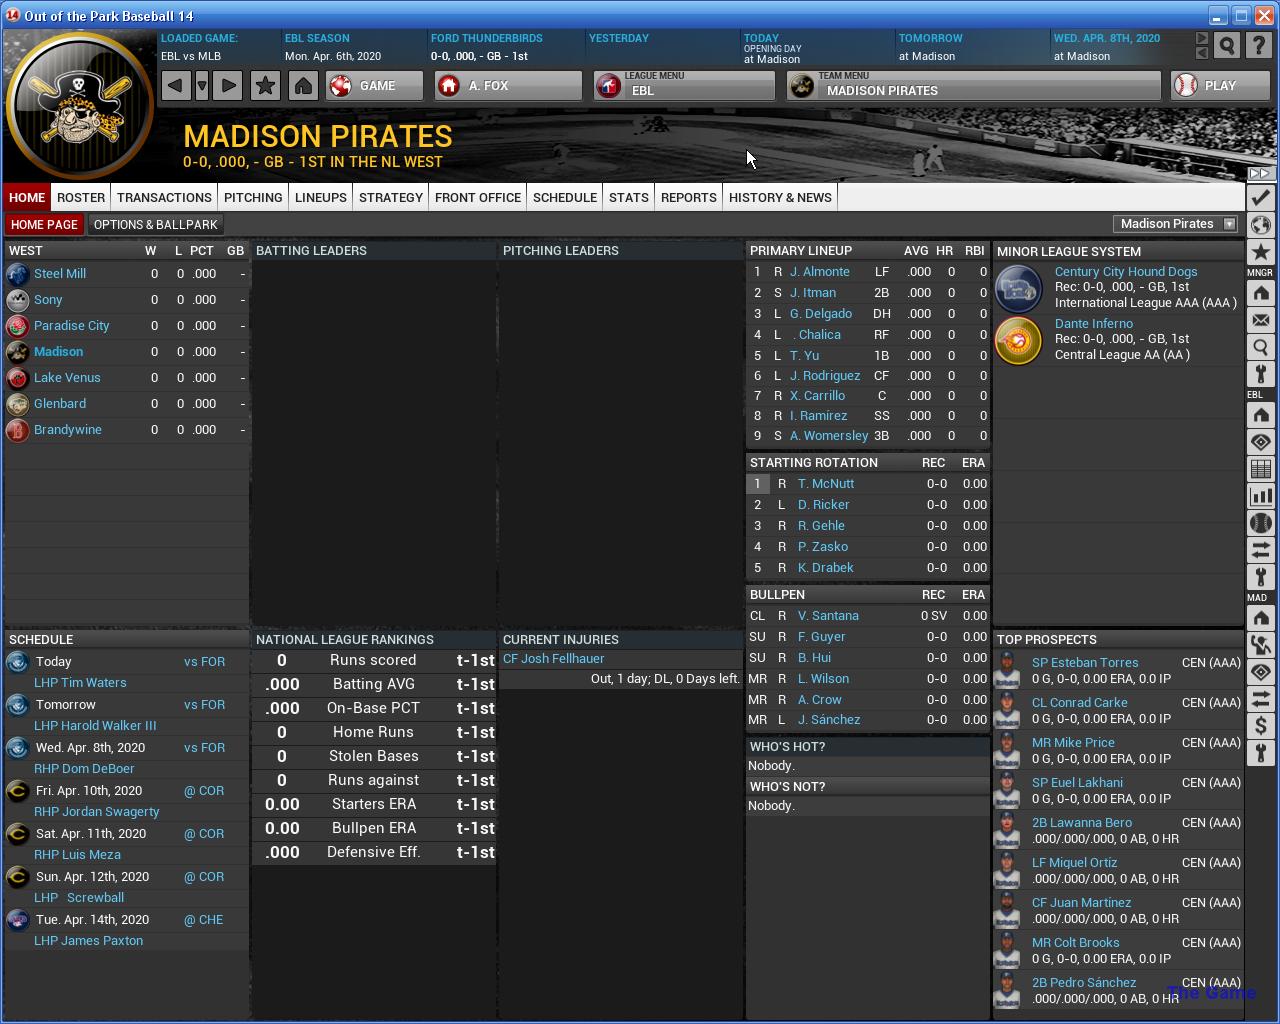
Task: Open the League Menu EBL dropdown
Action: coord(684,86)
